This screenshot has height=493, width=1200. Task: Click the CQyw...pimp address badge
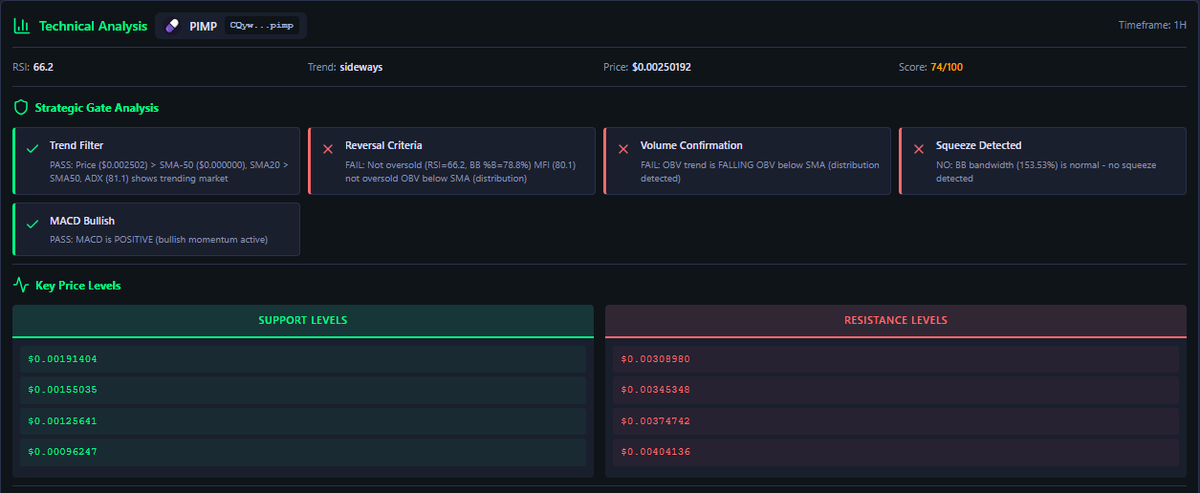click(262, 26)
